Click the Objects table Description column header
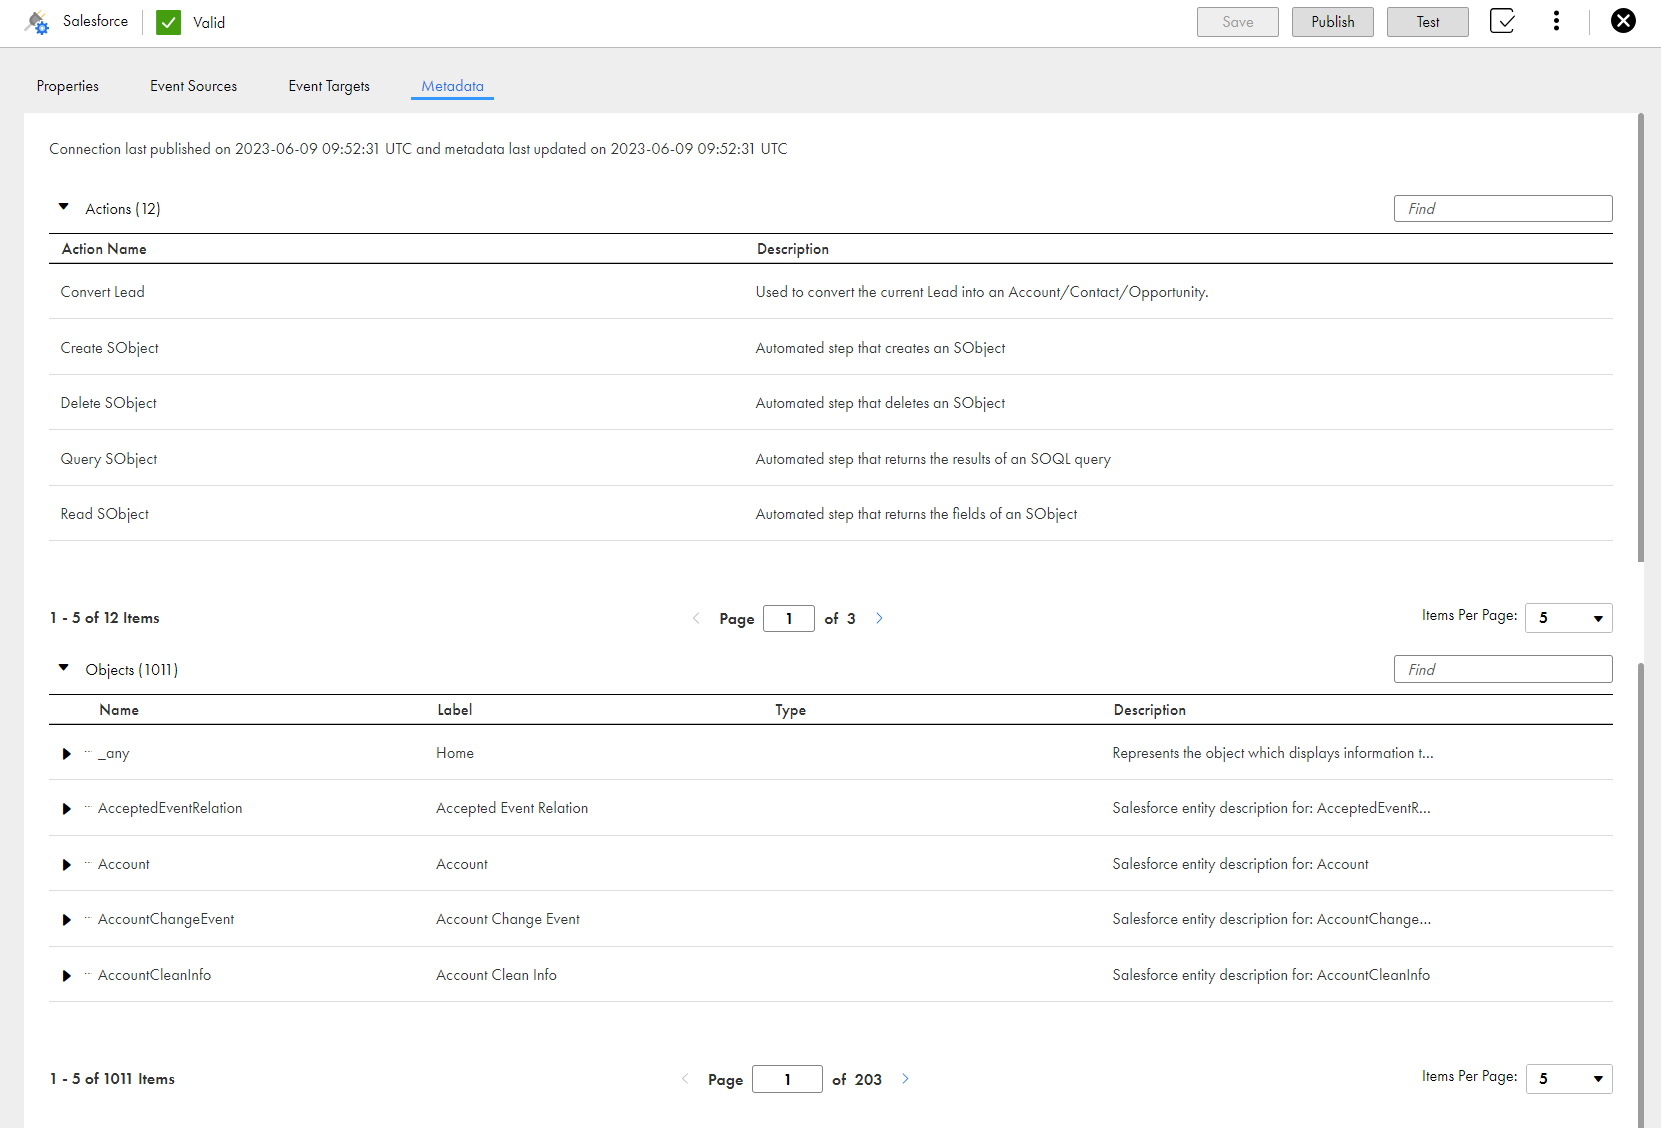The image size is (1661, 1128). tap(1150, 710)
